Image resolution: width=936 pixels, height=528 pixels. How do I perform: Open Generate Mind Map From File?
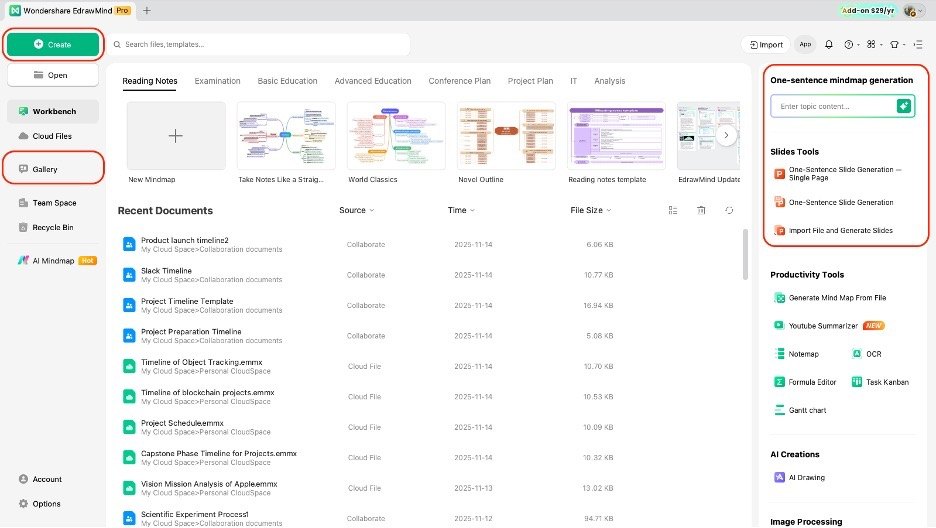(x=830, y=298)
